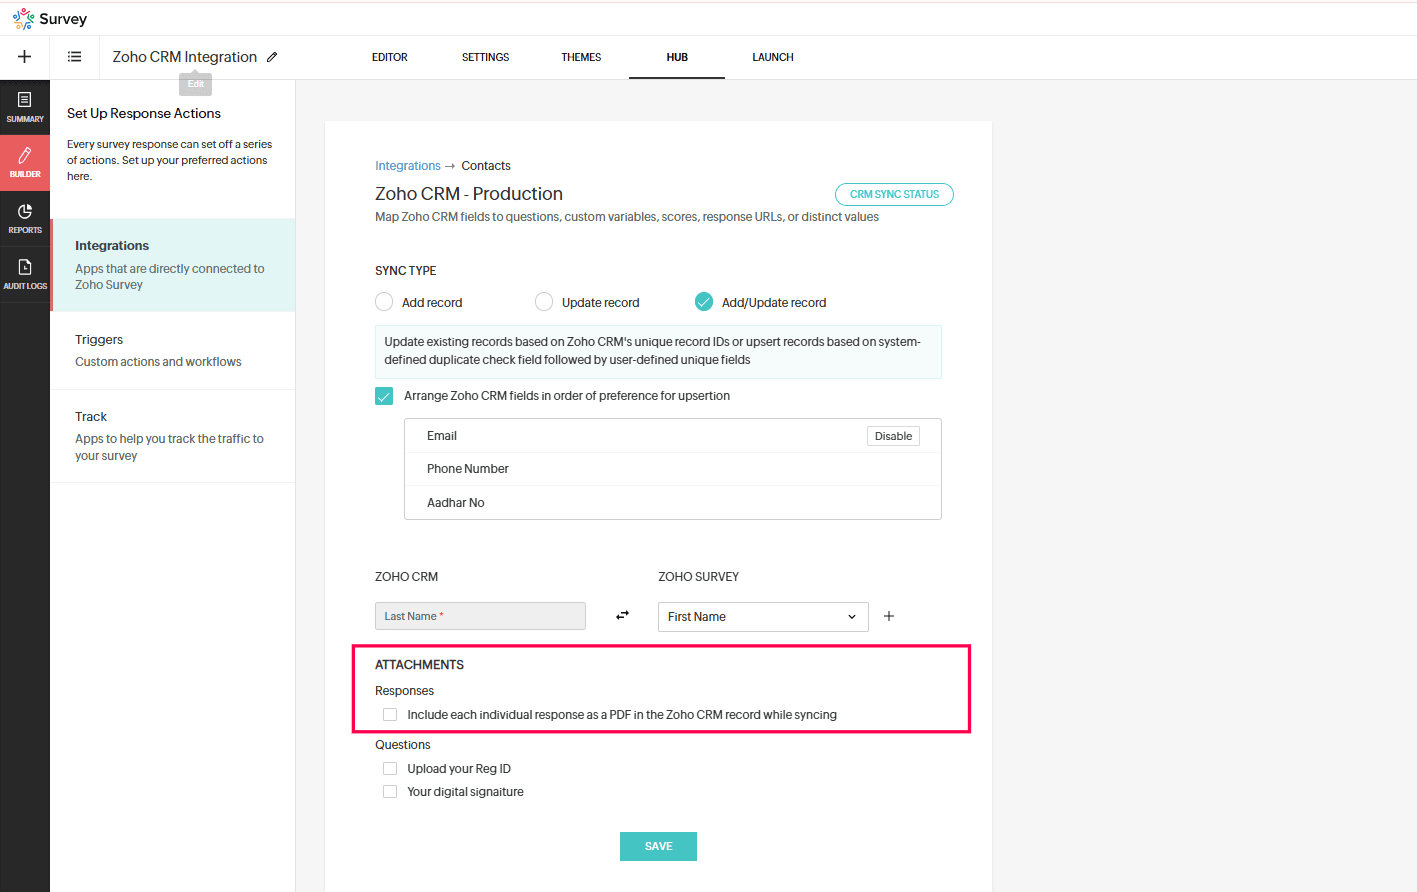The image size is (1417, 892).
Task: Select the Email upsert field row
Action: pos(672,436)
